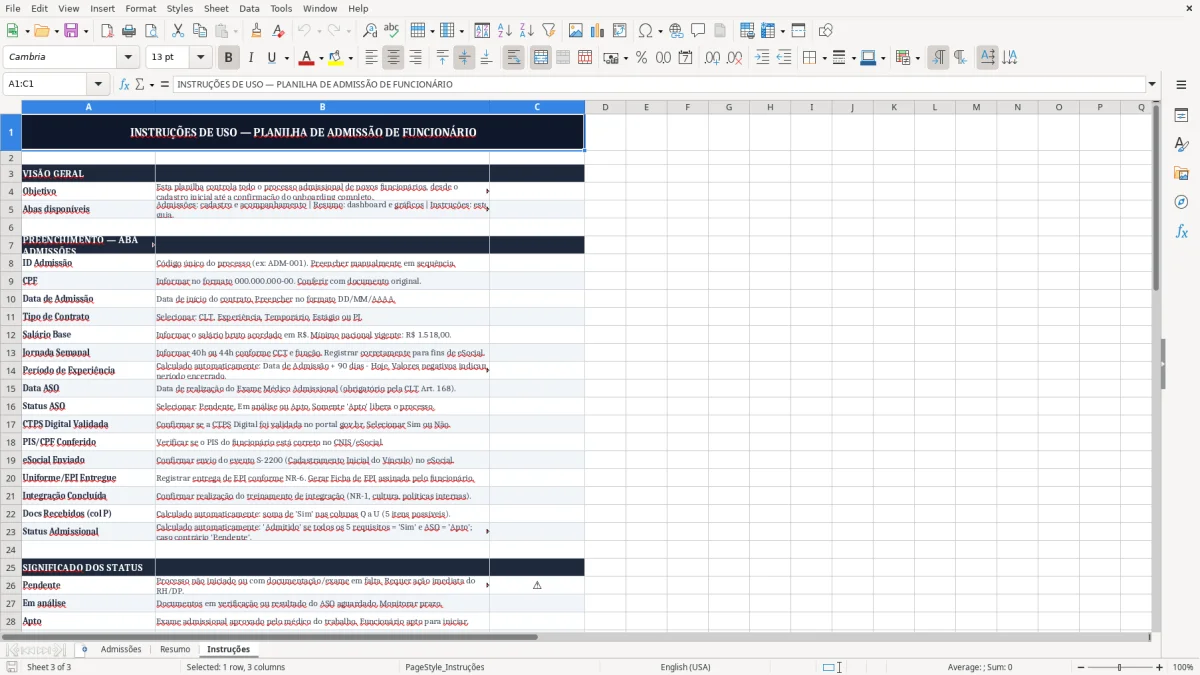Toggle Left-To-Right text direction
This screenshot has width=1200, height=675.
pyautogui.click(x=938, y=58)
